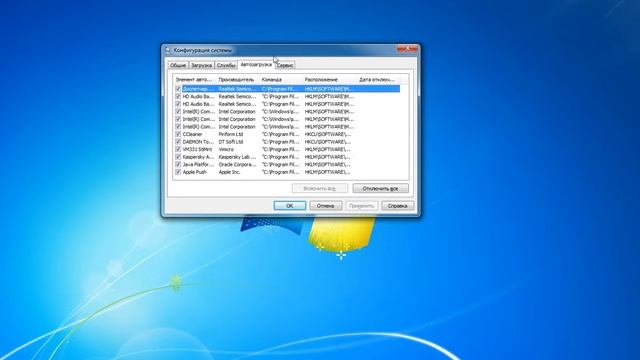Click the Vimicro manufacturer cell
The image size is (640, 360).
[x=227, y=149]
